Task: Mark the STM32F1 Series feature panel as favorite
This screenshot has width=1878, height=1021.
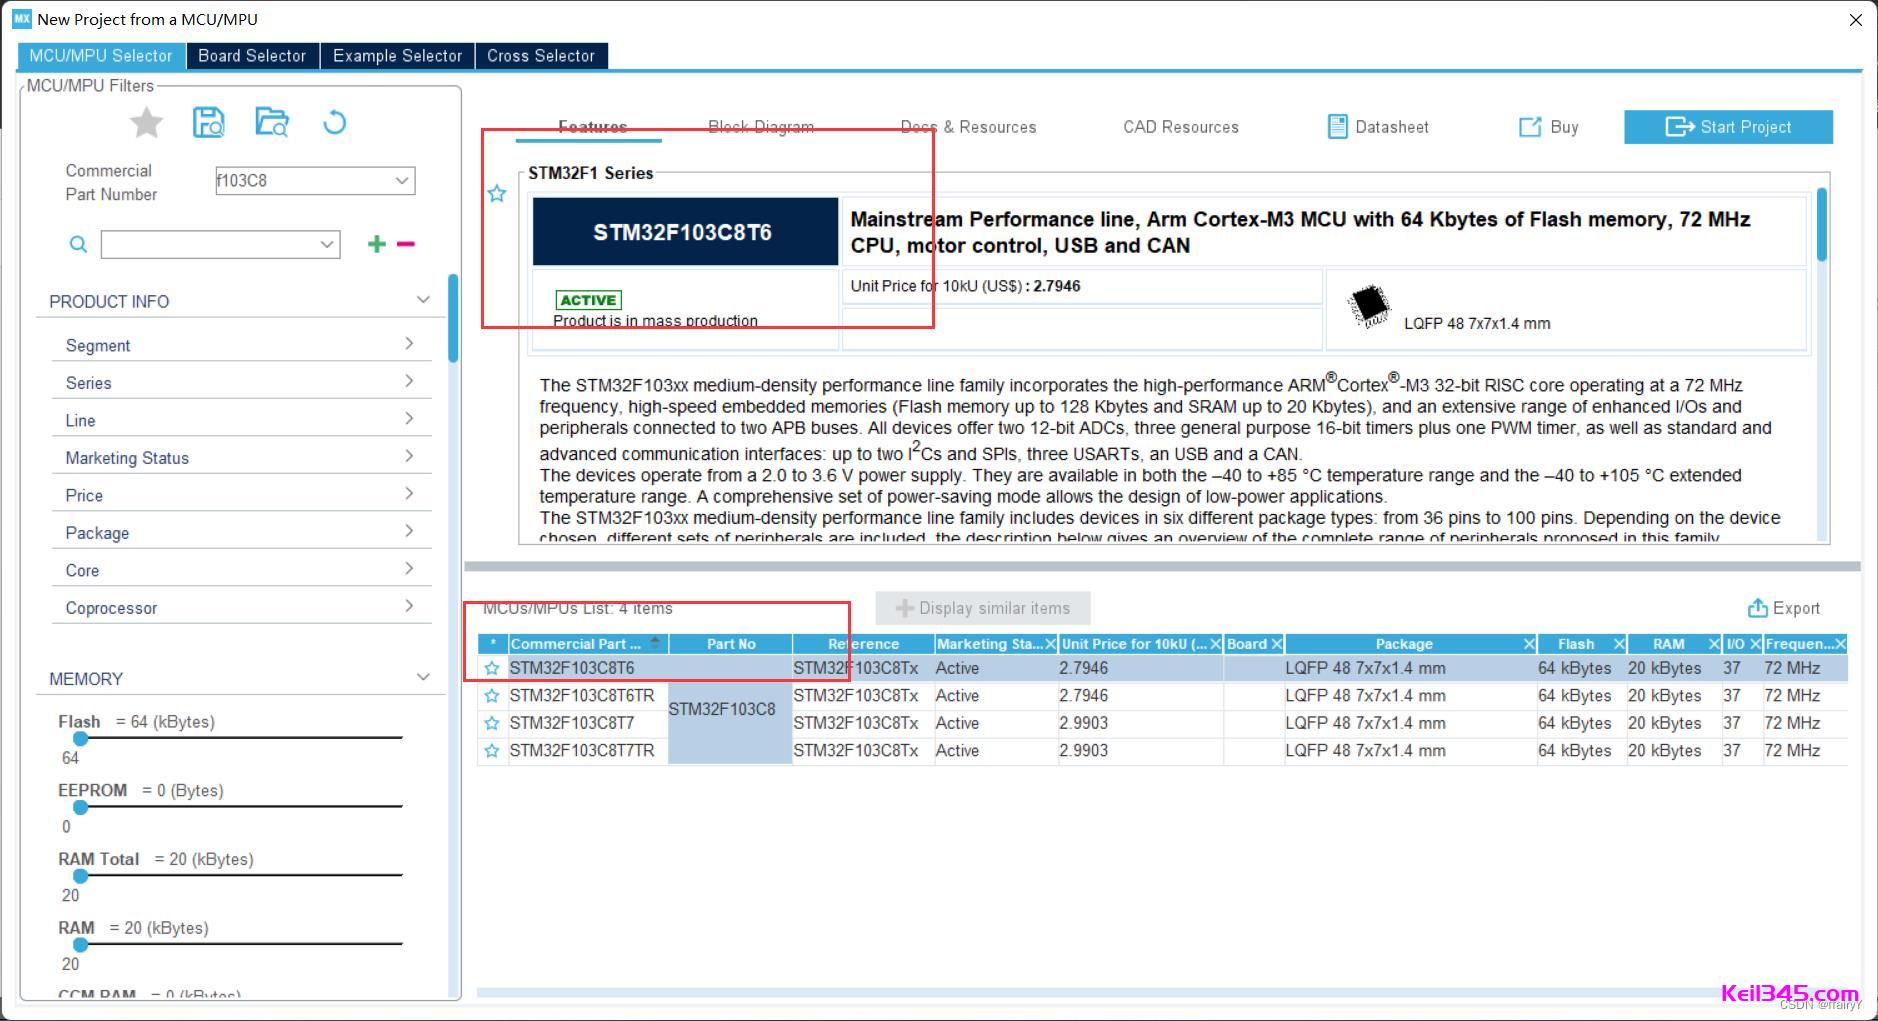Action: (x=497, y=194)
